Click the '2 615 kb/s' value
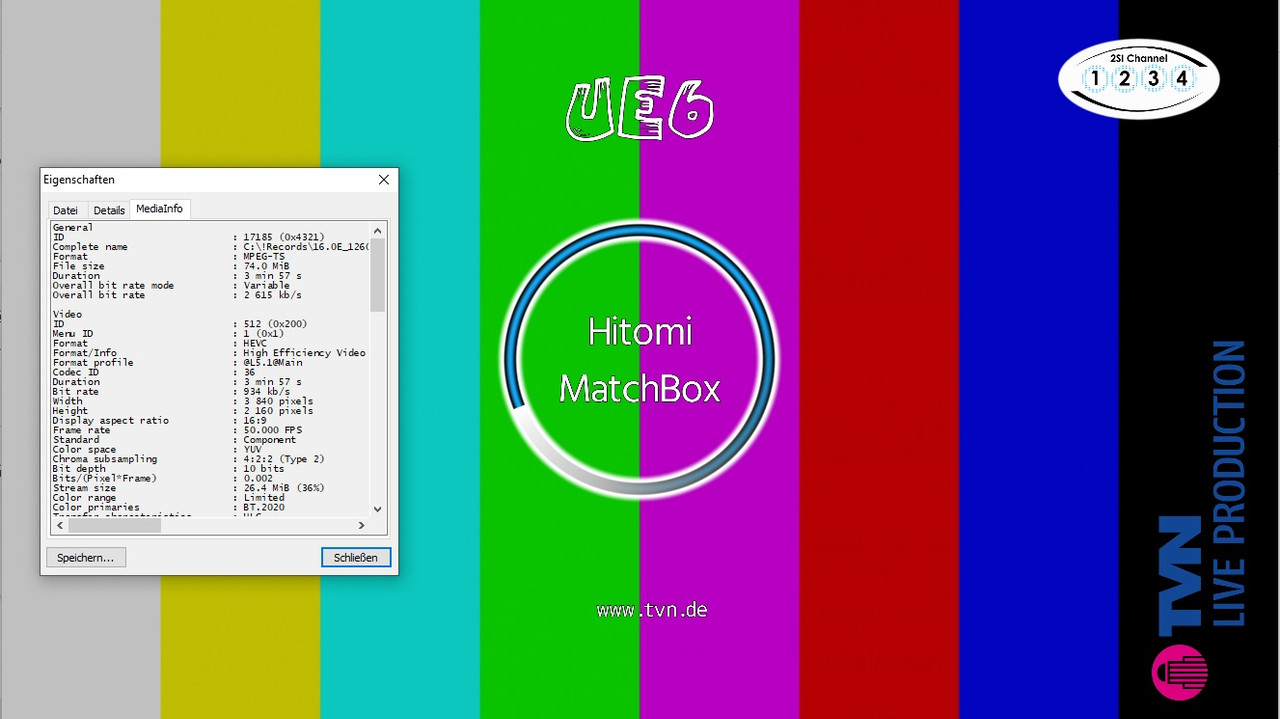 pyautogui.click(x=272, y=295)
